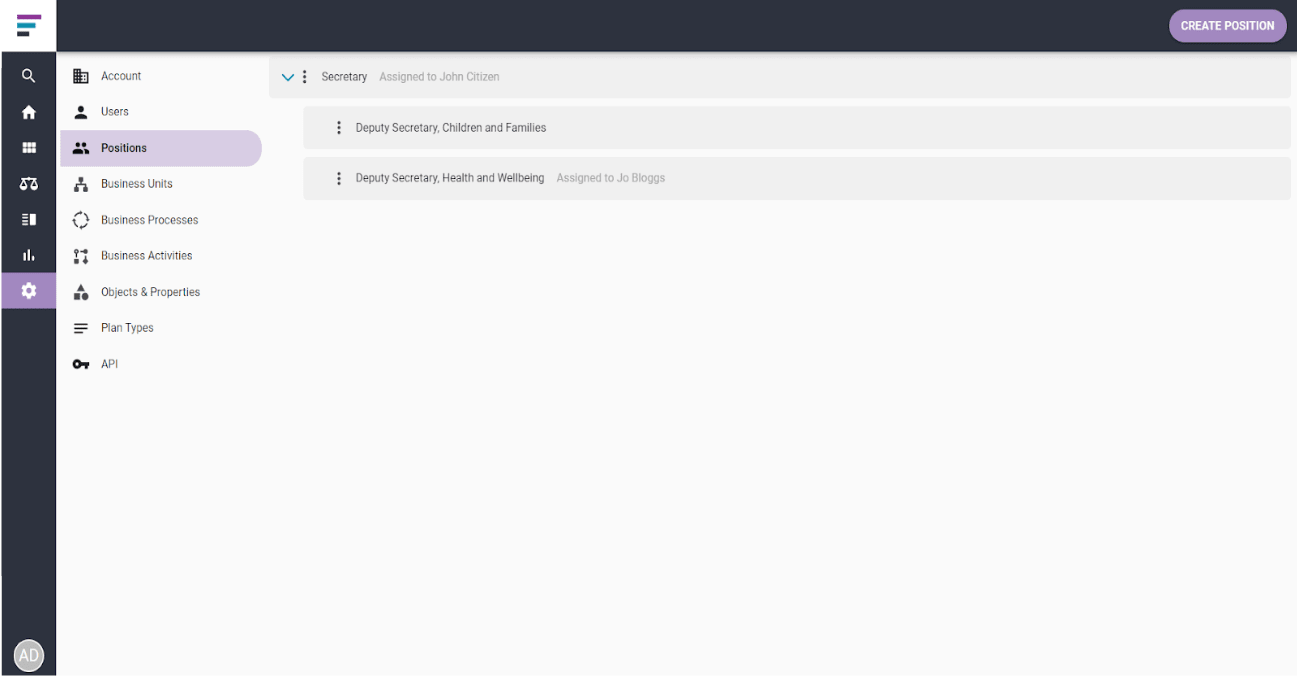Click the Business Units hierarchy icon
This screenshot has height=678, width=1297.
81,184
